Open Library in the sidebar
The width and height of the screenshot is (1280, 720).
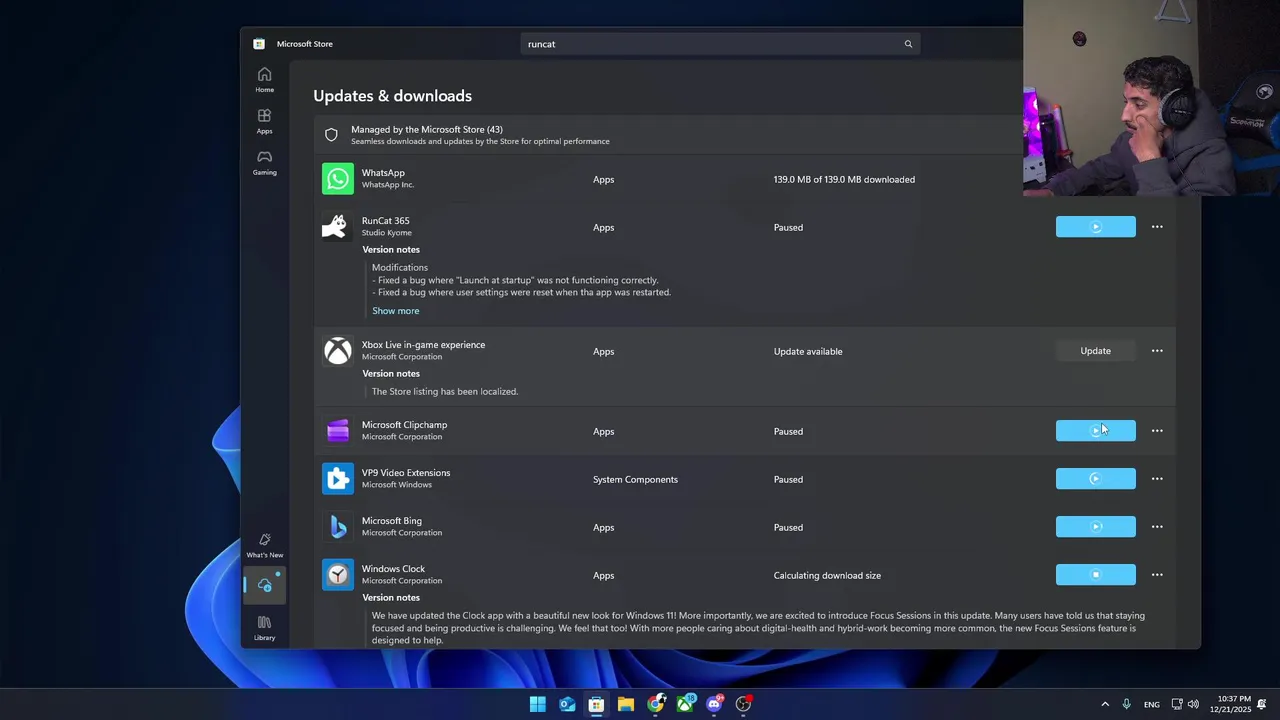264,627
